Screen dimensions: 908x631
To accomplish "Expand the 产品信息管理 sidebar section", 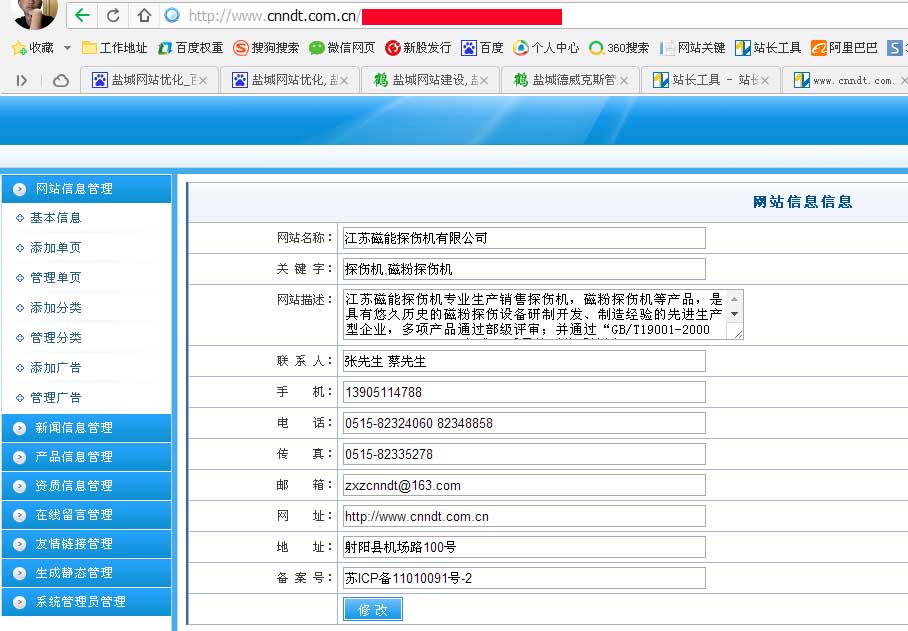I will 74,457.
